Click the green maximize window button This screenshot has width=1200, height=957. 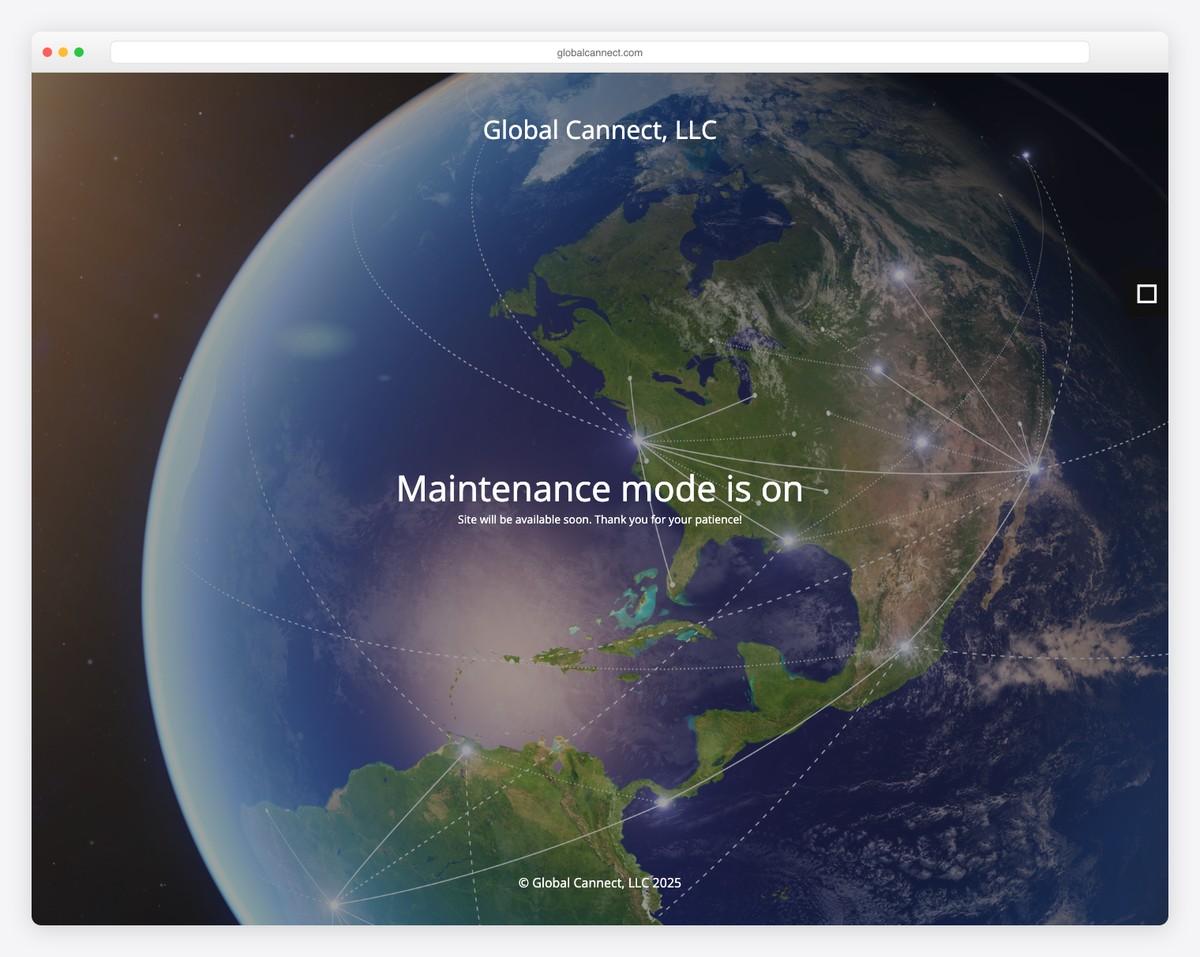79,52
